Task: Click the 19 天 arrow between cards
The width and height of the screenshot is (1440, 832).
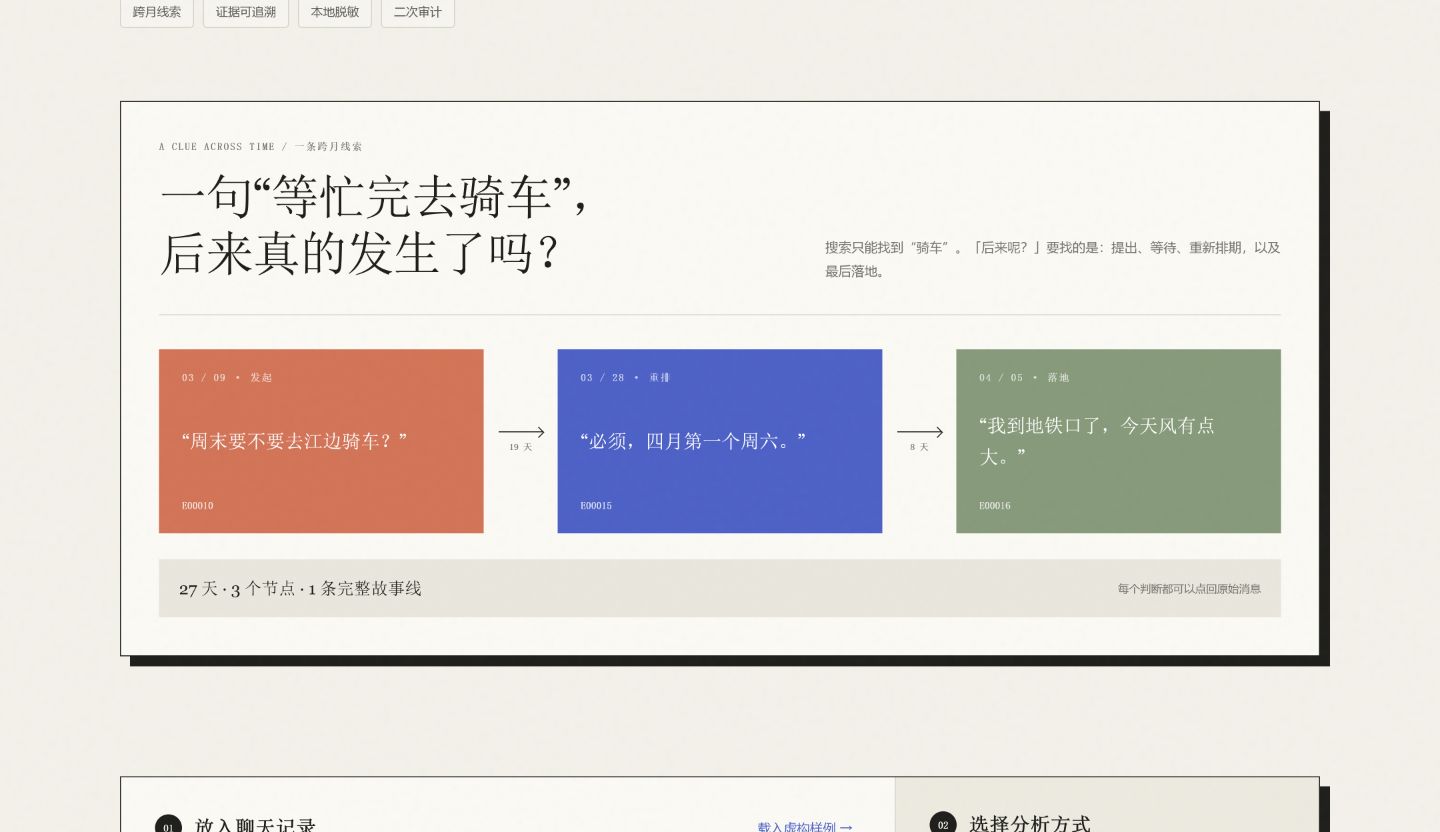Action: coord(521,438)
